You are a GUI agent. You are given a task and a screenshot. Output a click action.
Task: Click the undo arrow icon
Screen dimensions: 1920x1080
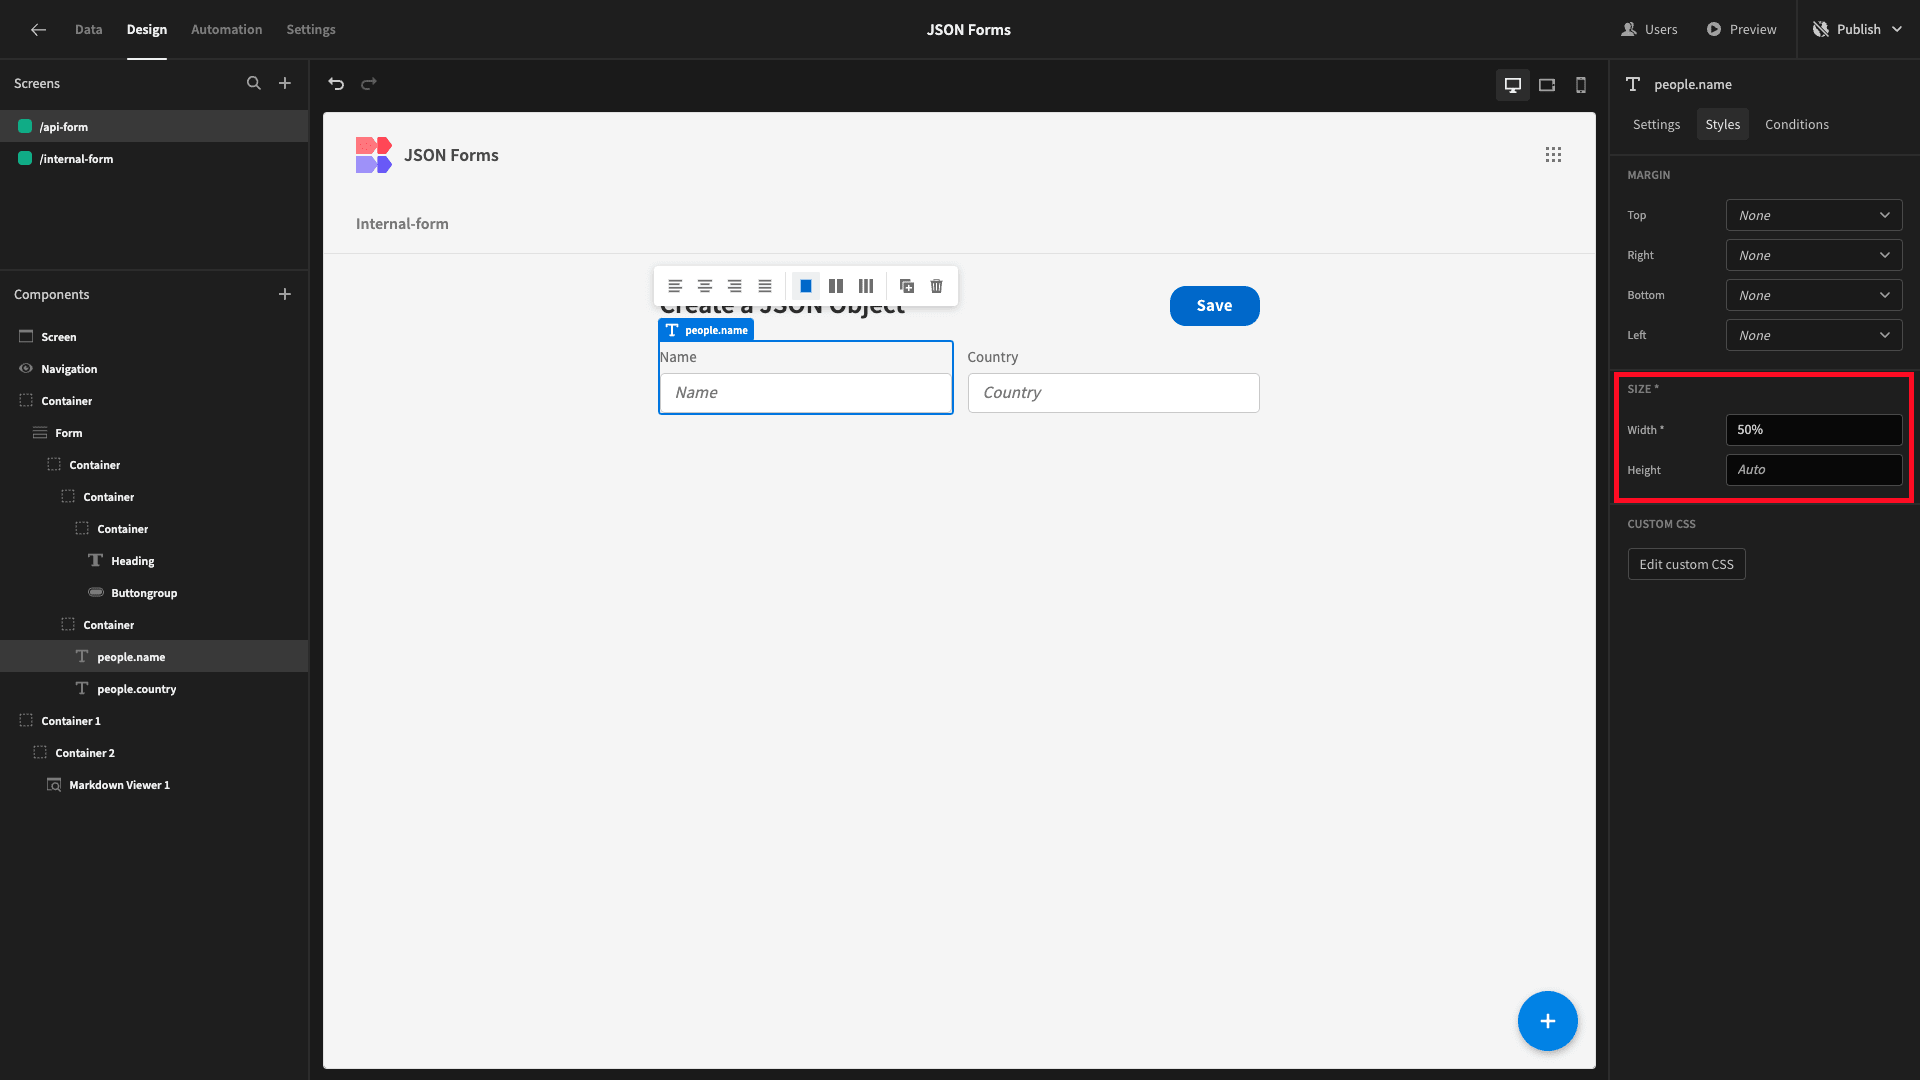coord(335,83)
